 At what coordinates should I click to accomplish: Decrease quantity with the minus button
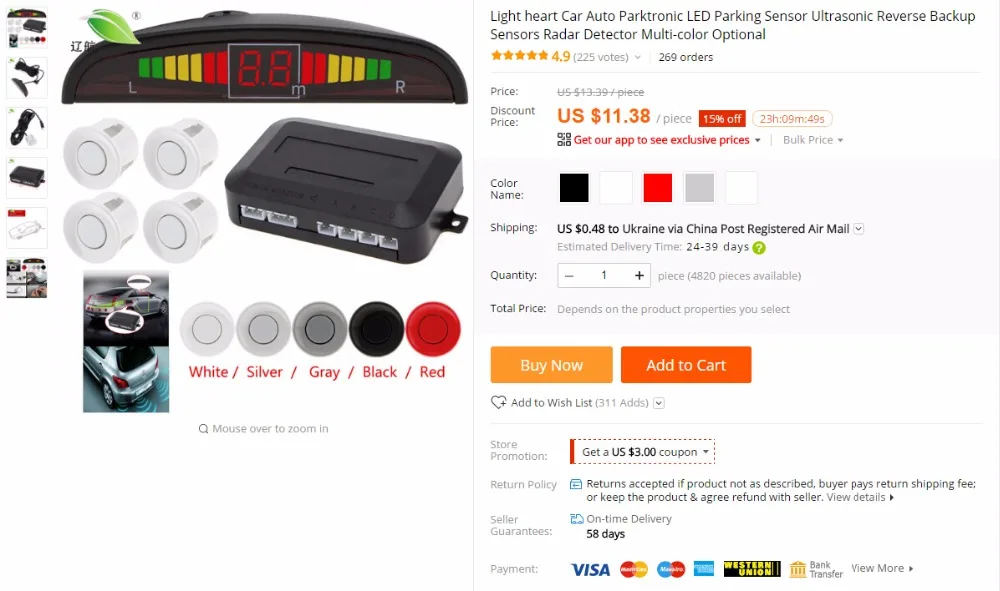570,275
